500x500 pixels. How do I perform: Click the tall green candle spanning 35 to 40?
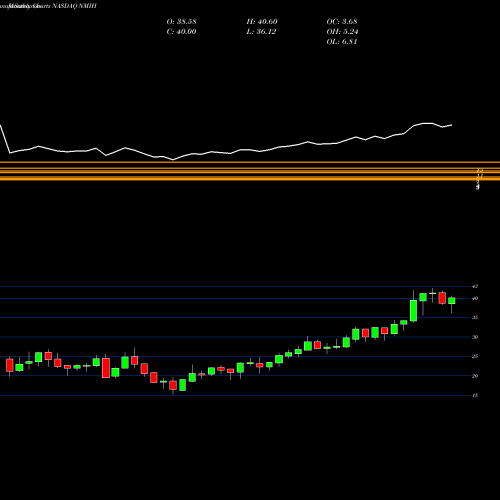[x=414, y=311]
